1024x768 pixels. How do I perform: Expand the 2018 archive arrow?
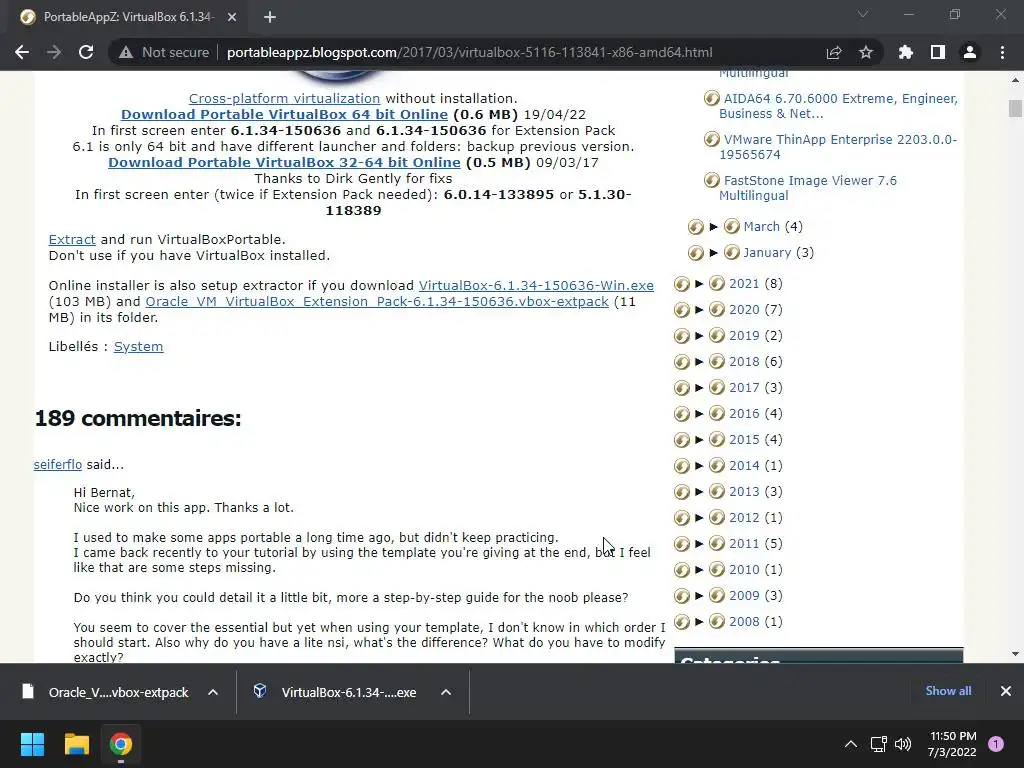click(699, 362)
